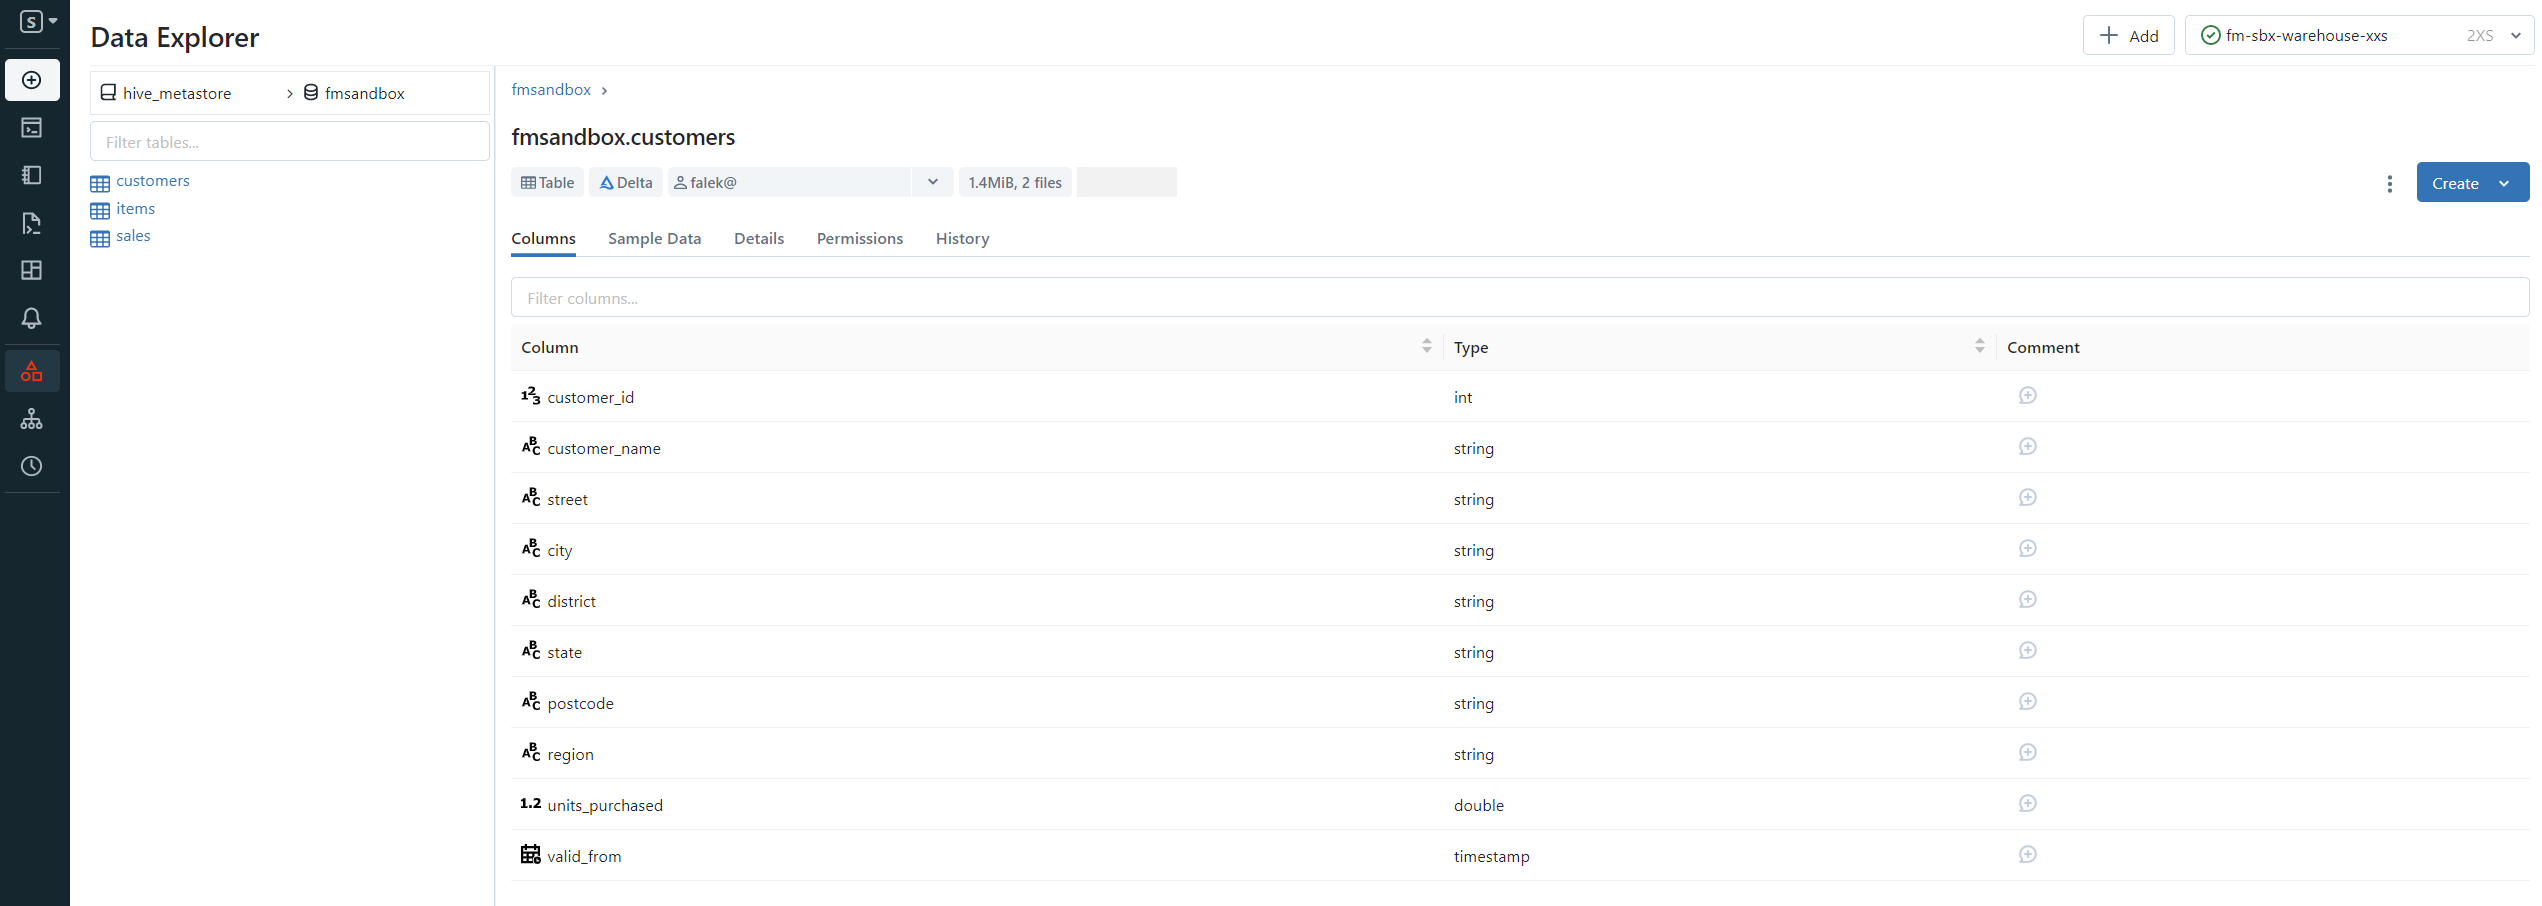Expand the owner falek@ dropdown chevron
Image resolution: width=2542 pixels, height=906 pixels.
point(932,182)
